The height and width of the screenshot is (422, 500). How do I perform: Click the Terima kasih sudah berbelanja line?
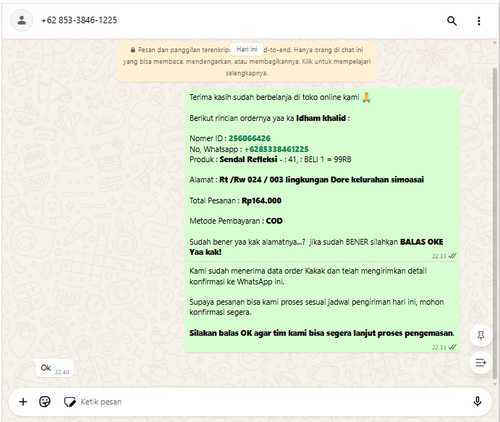(280, 97)
